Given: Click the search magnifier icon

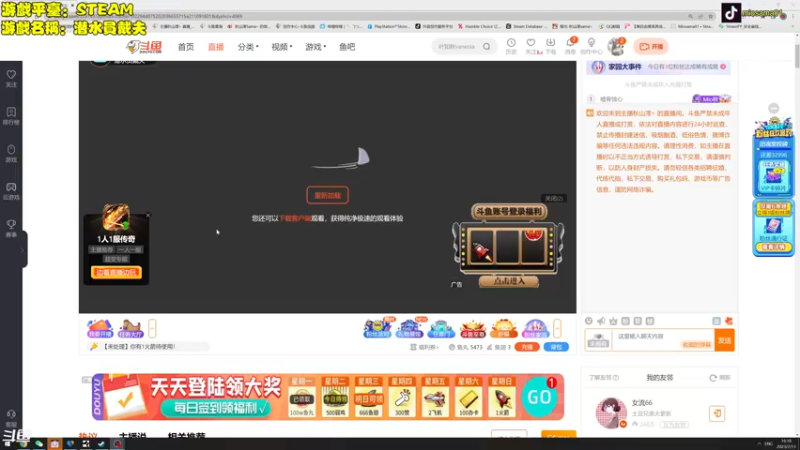Looking at the screenshot, I should coord(487,46).
